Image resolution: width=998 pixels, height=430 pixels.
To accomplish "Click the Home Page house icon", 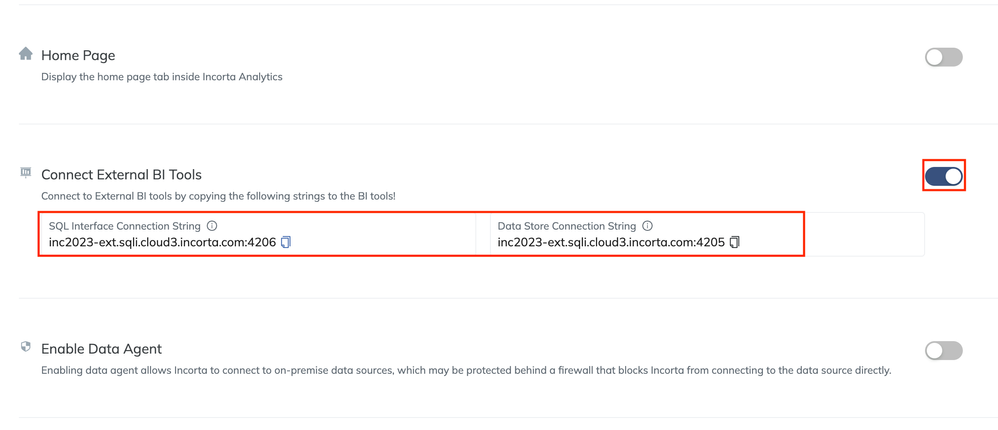I will point(26,54).
